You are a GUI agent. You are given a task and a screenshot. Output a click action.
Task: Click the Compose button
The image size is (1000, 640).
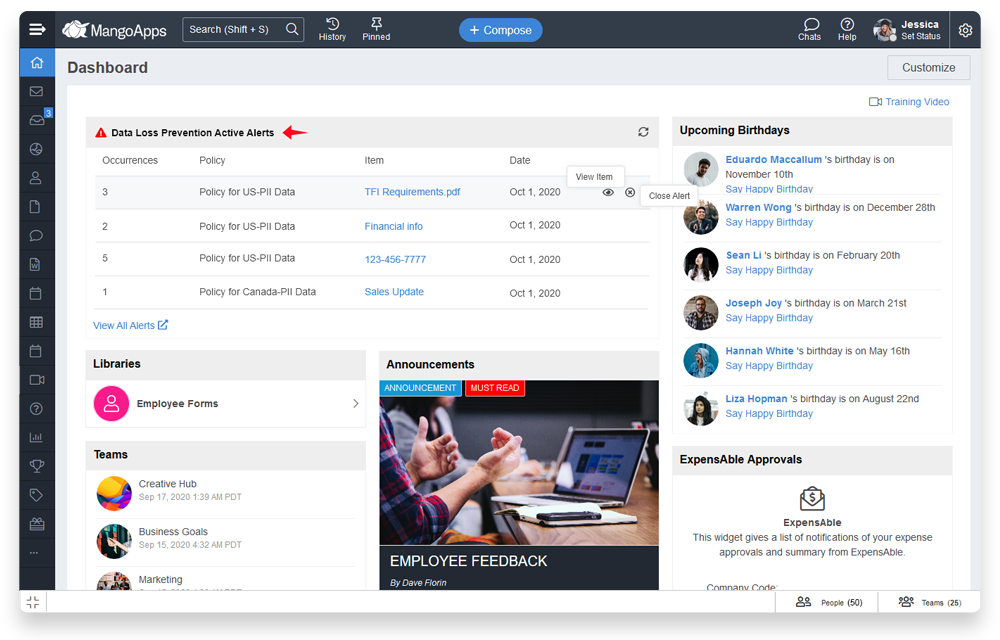tap(501, 30)
